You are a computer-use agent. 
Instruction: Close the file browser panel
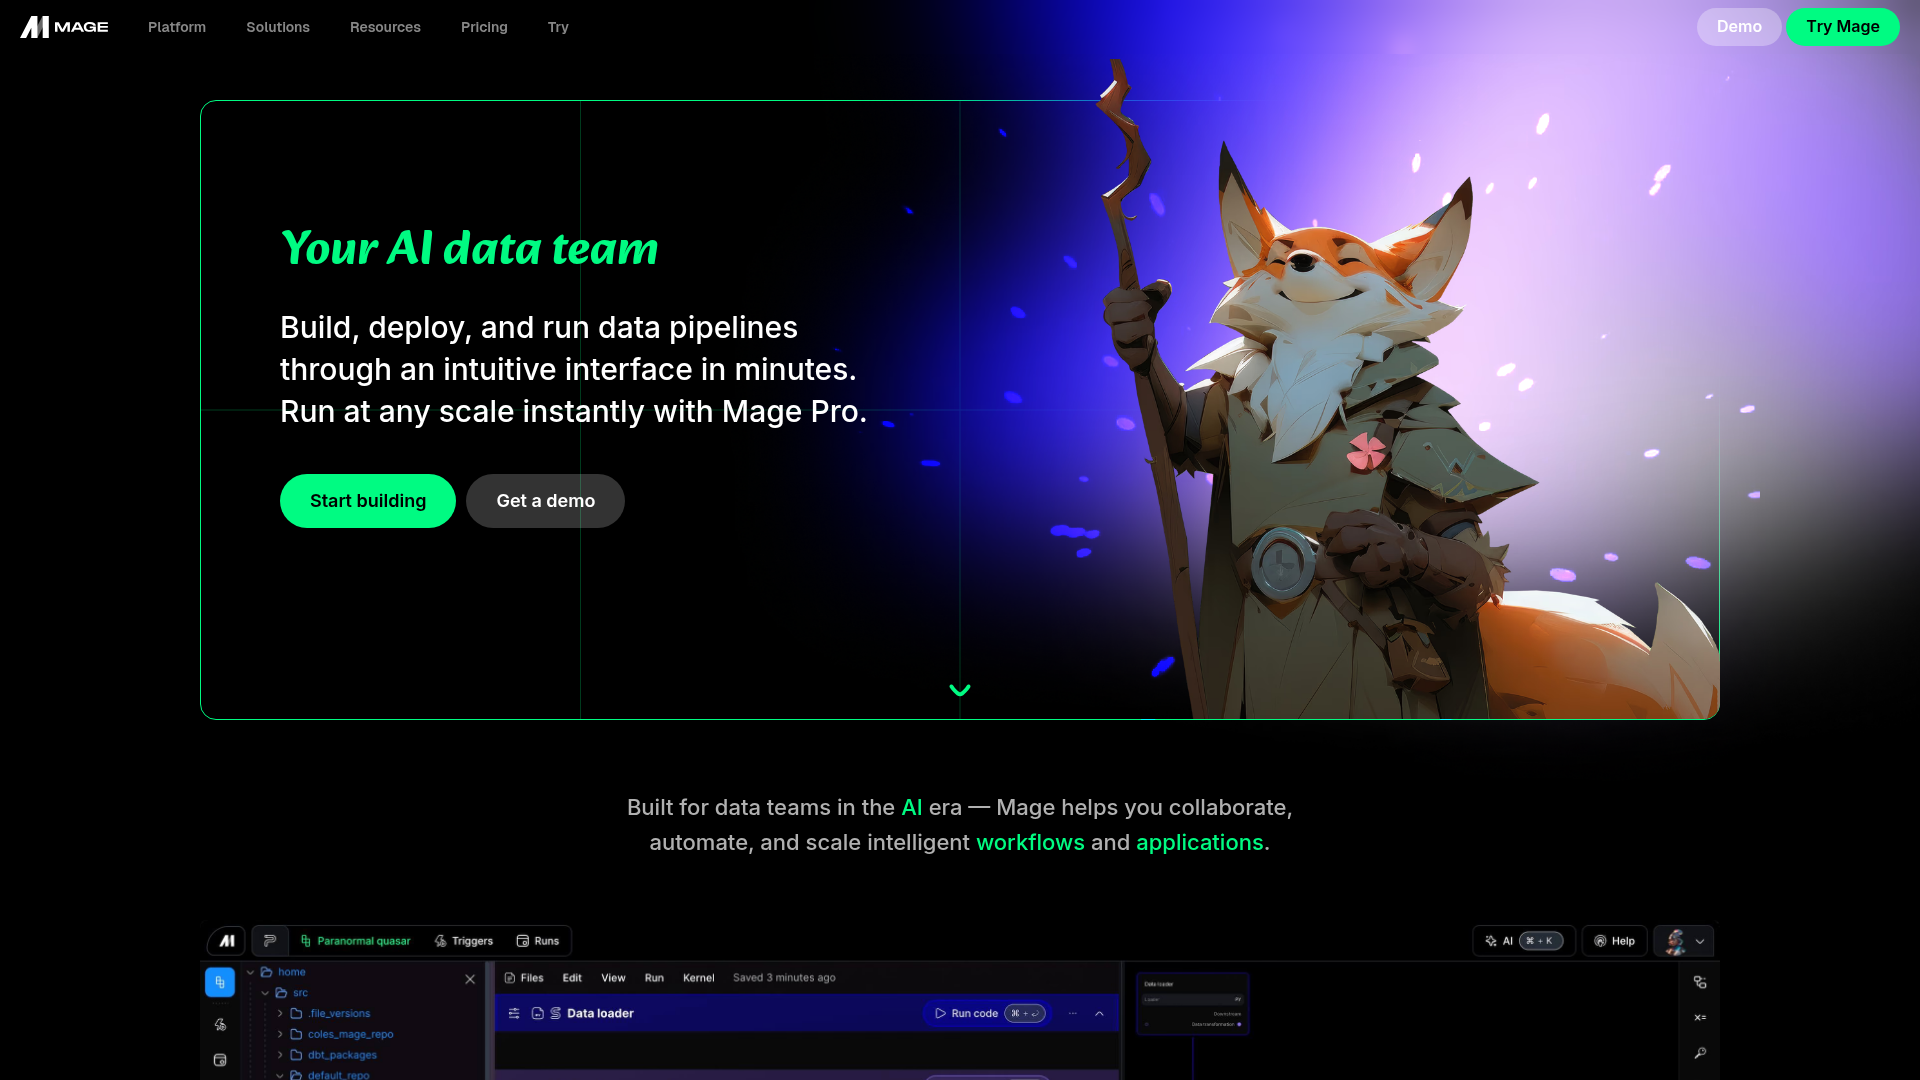click(x=470, y=980)
